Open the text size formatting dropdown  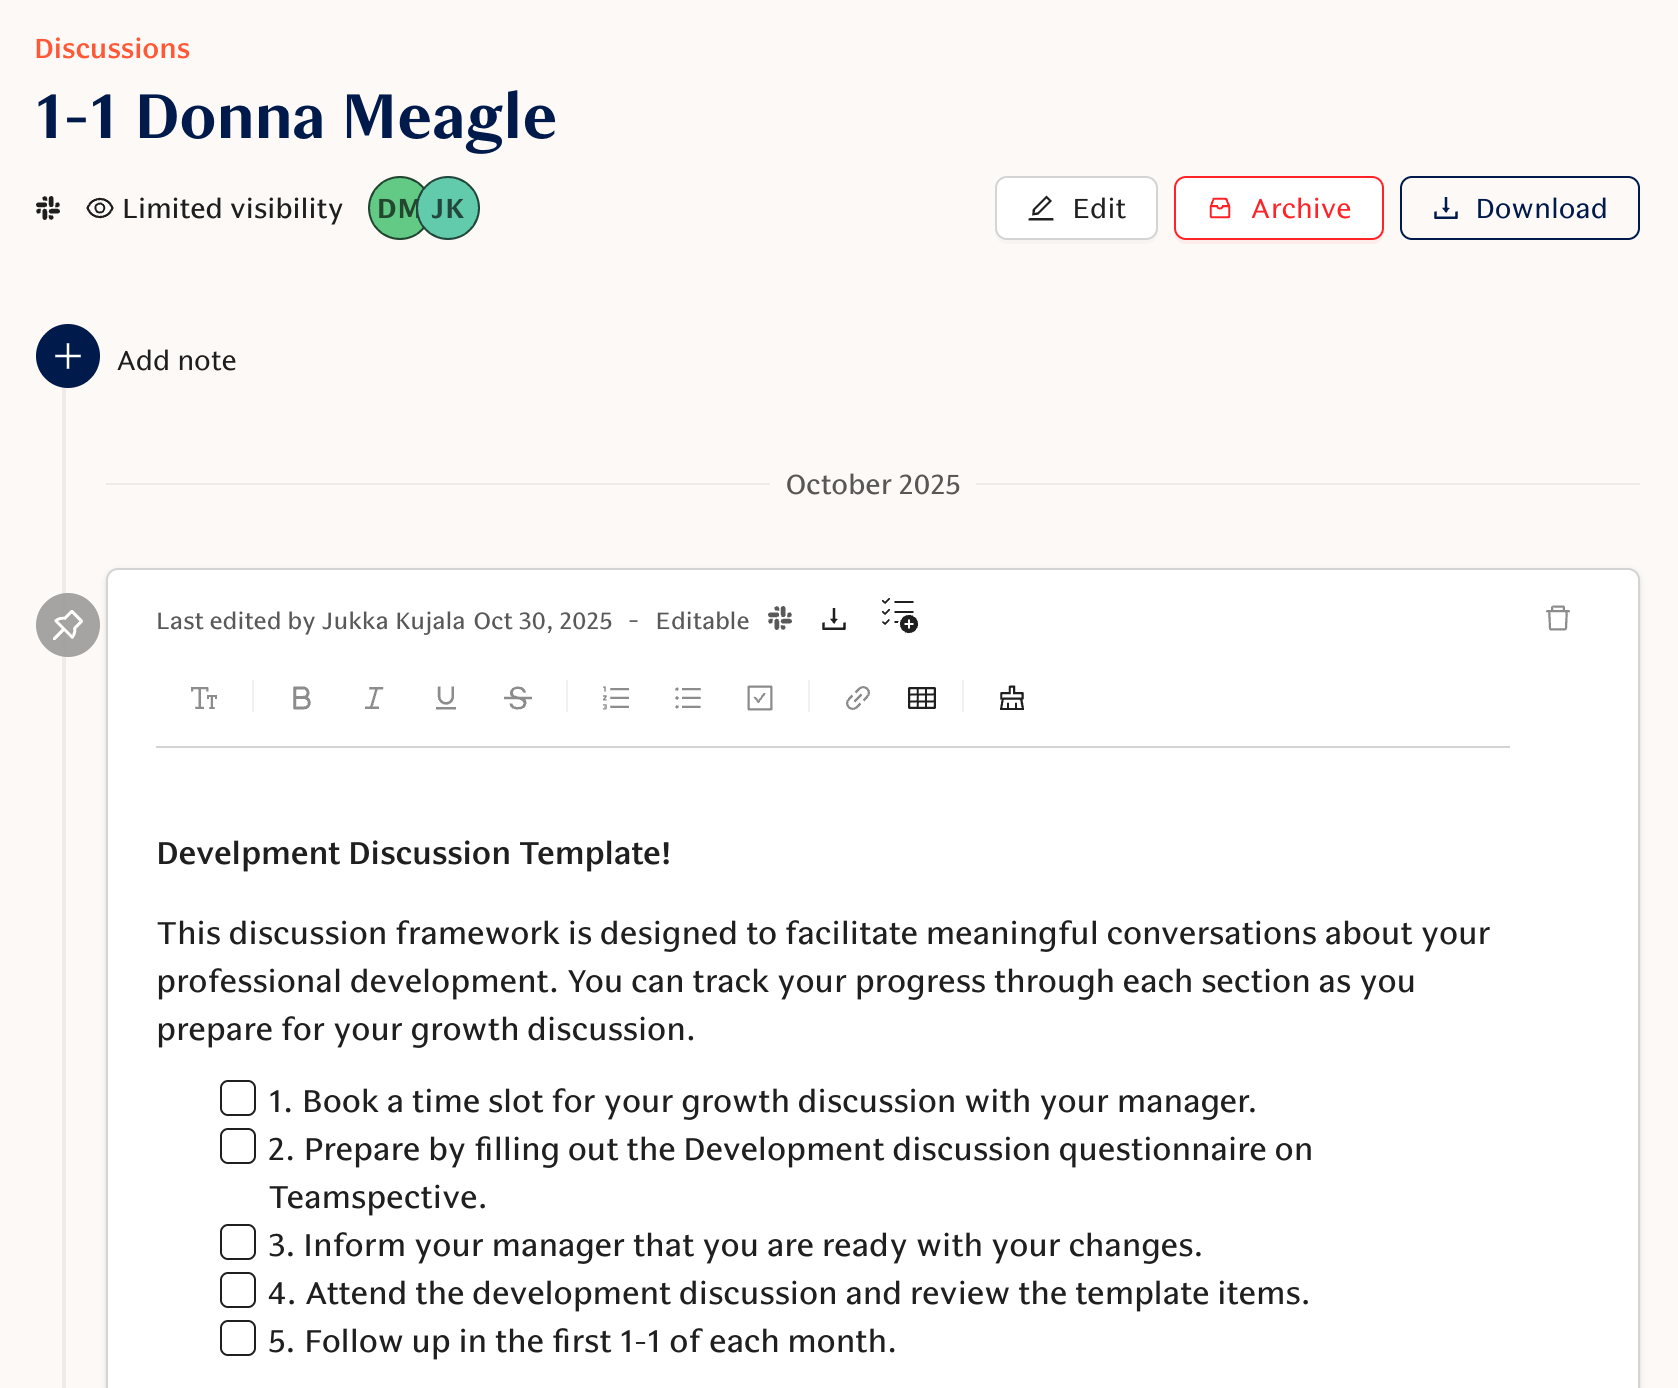tap(204, 698)
